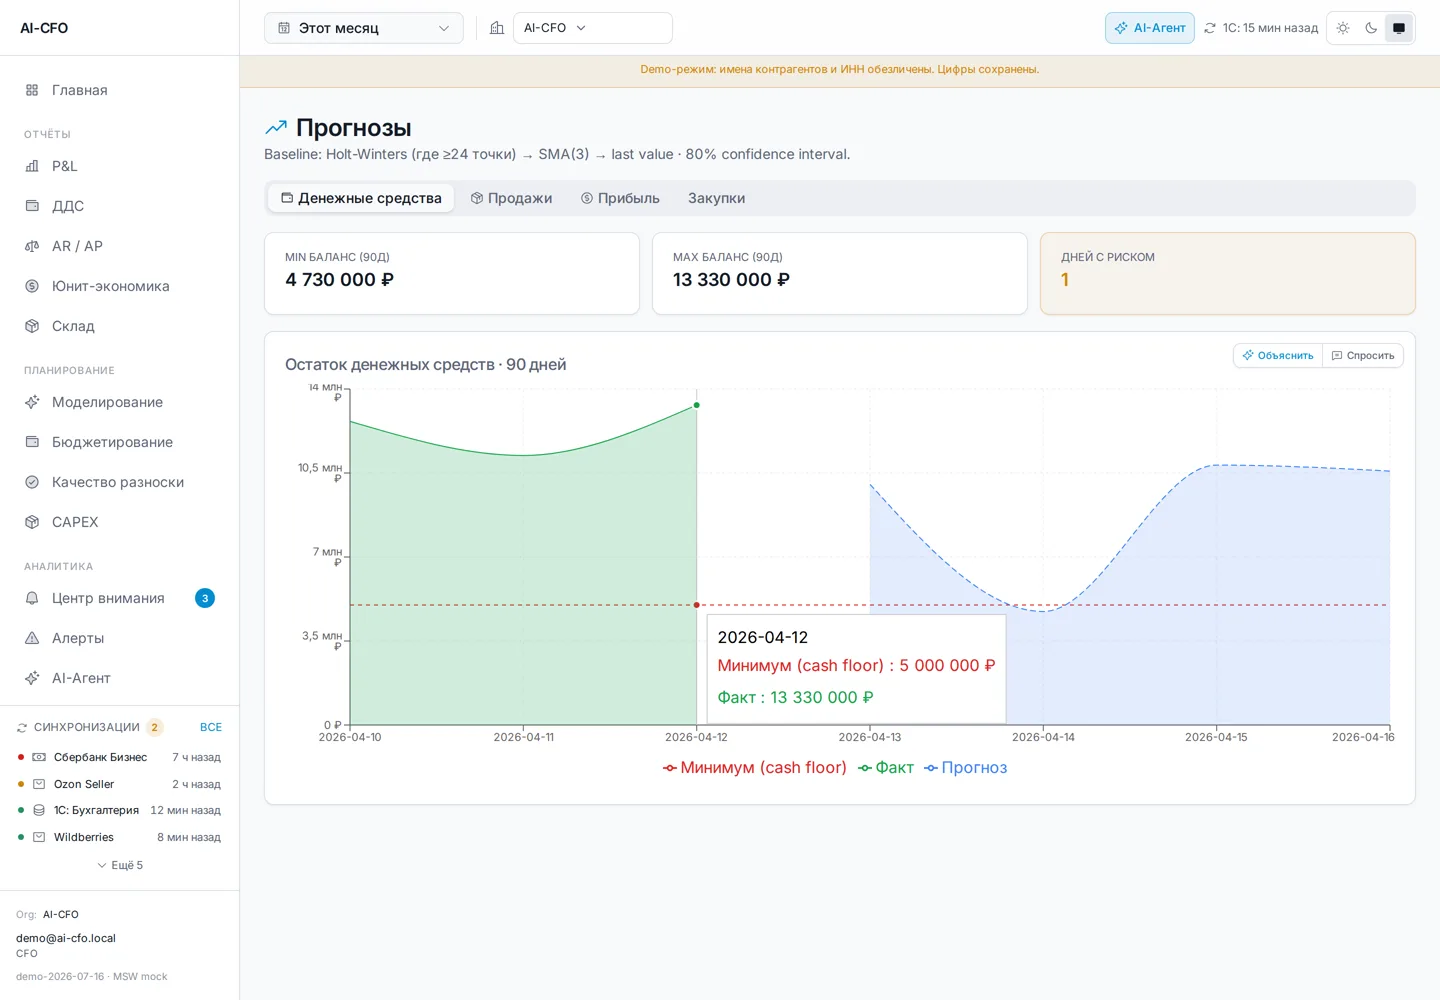
Task: Click the Прогнозы trend arrow icon
Action: [276, 128]
